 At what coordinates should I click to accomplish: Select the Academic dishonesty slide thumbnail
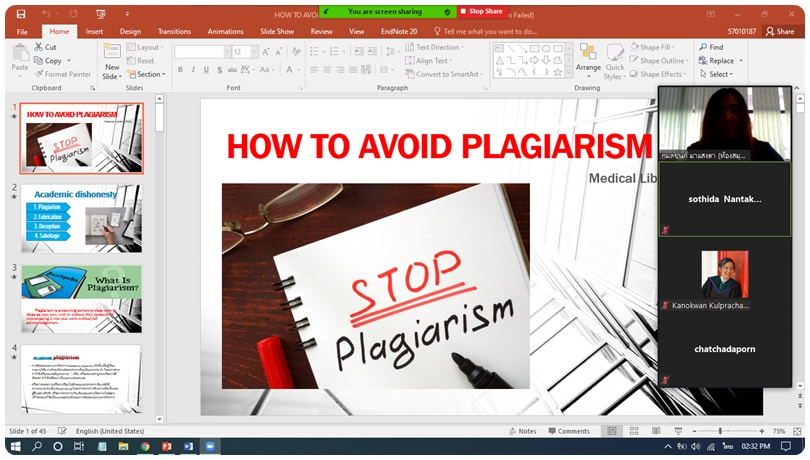[x=81, y=218]
